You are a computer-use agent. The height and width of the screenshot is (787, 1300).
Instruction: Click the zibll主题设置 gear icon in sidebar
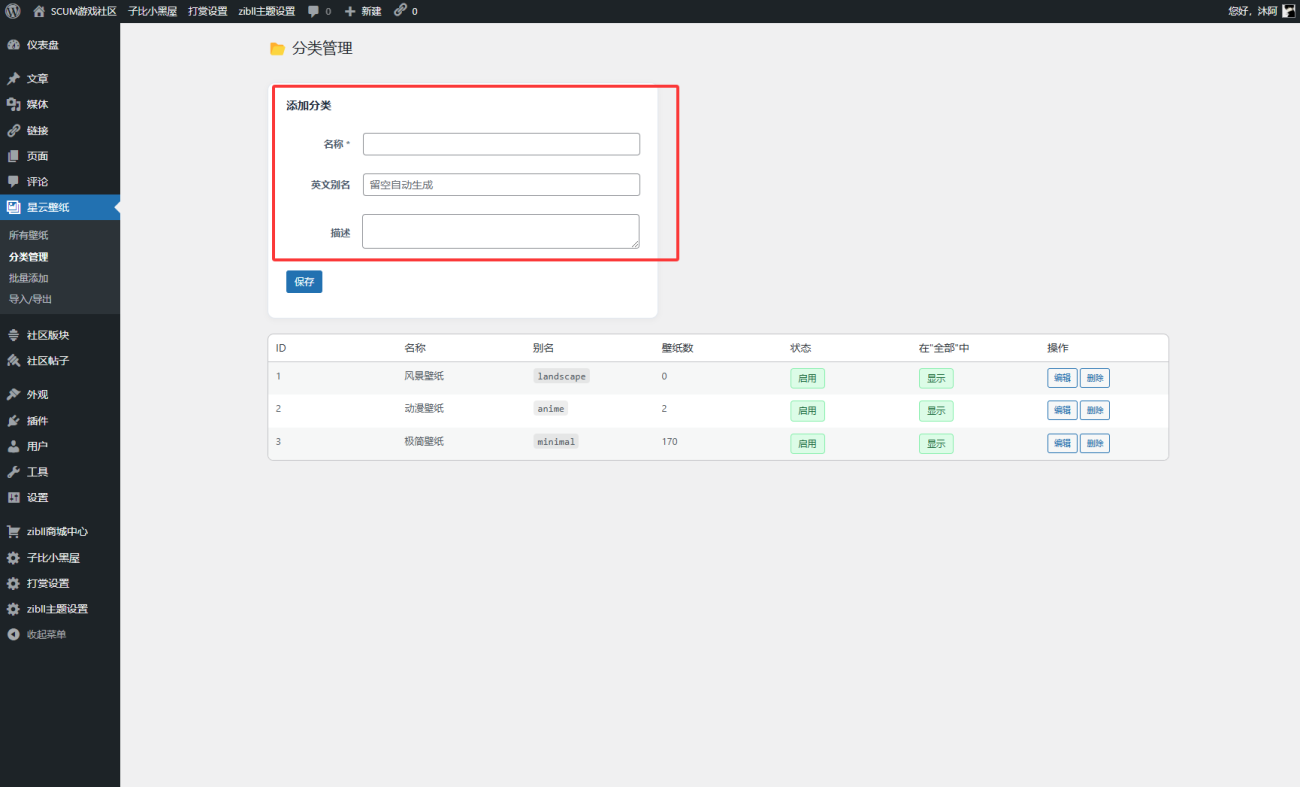click(x=14, y=609)
